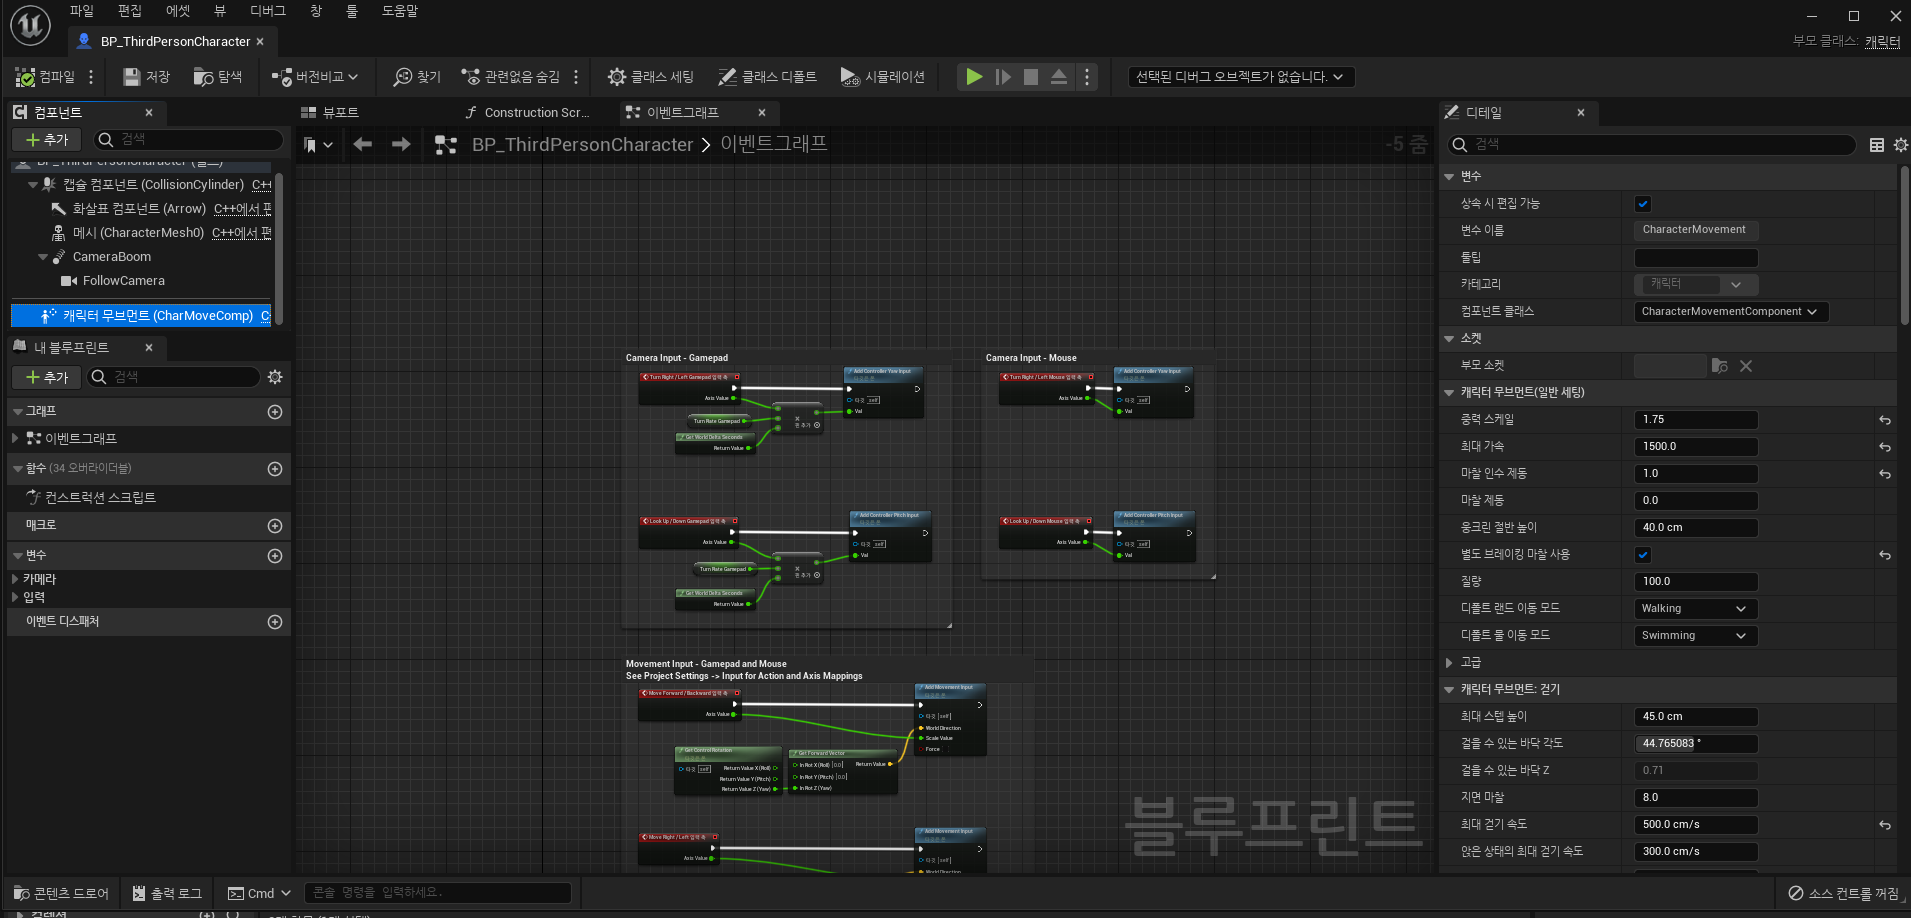
Task: Navigate forward in graph history
Action: 401,145
